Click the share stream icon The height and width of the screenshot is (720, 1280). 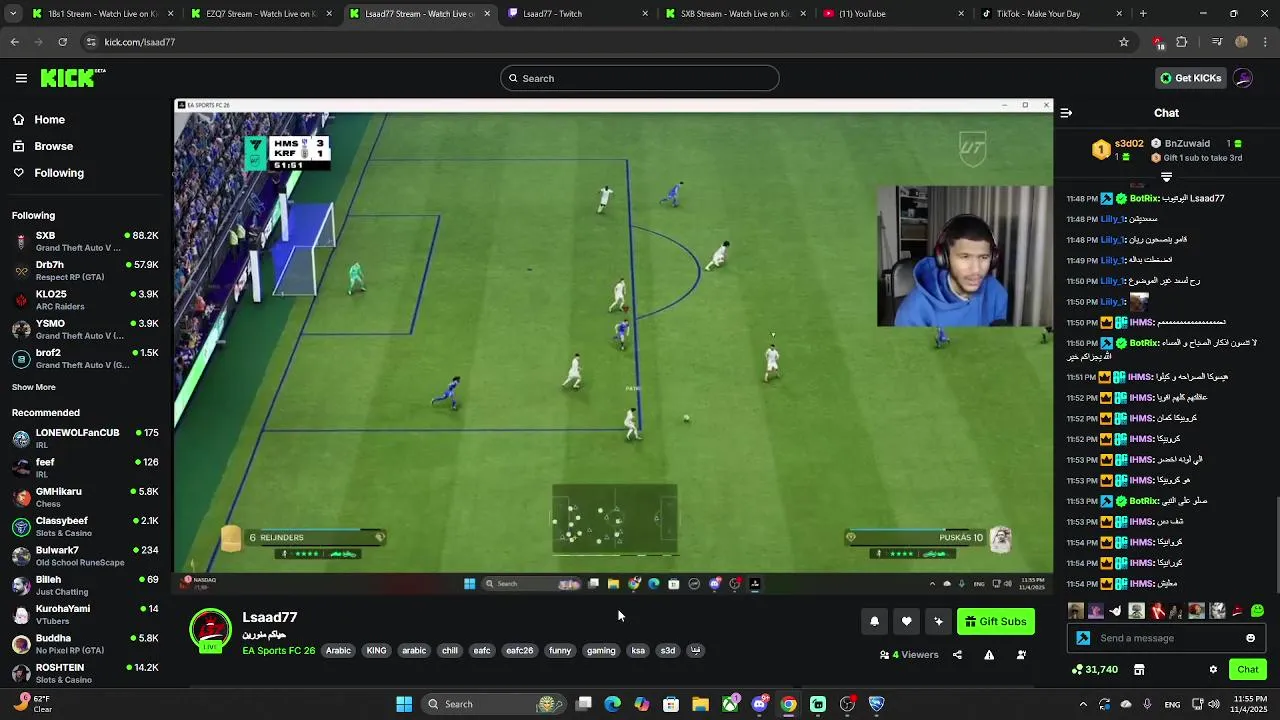pos(957,655)
